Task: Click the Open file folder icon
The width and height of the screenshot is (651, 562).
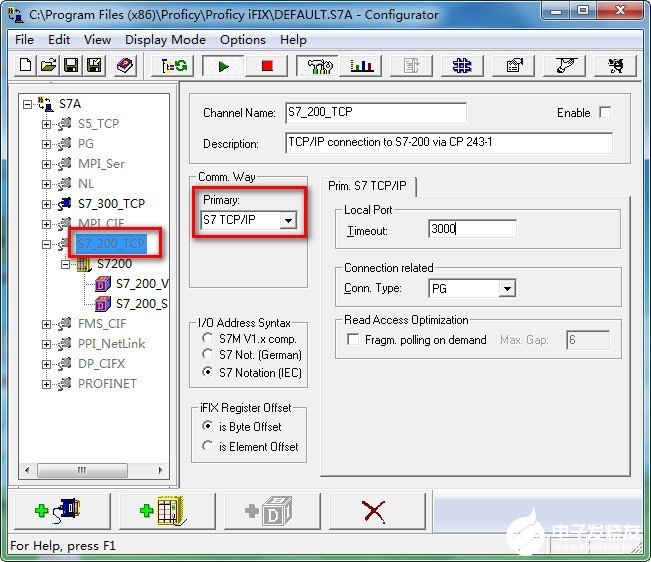Action: point(48,66)
